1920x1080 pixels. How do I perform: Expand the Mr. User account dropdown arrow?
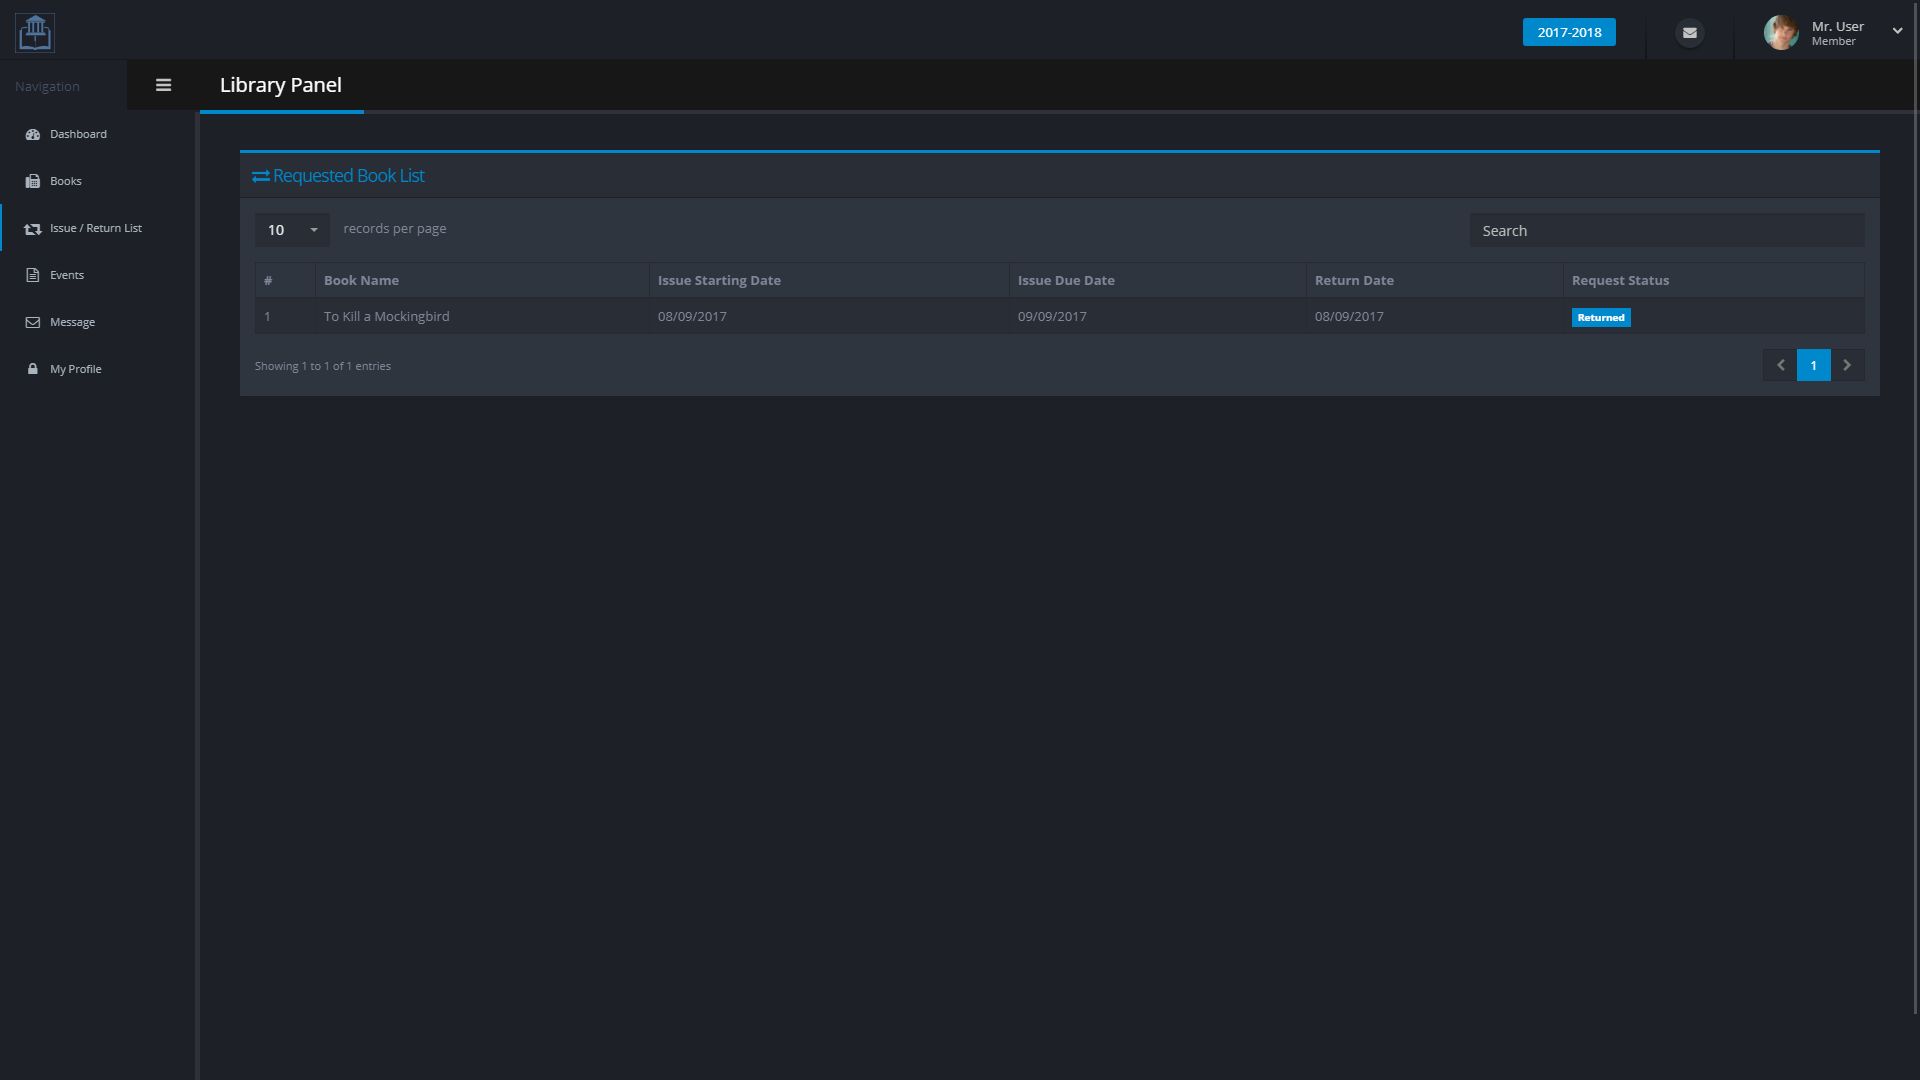pos(1897,31)
